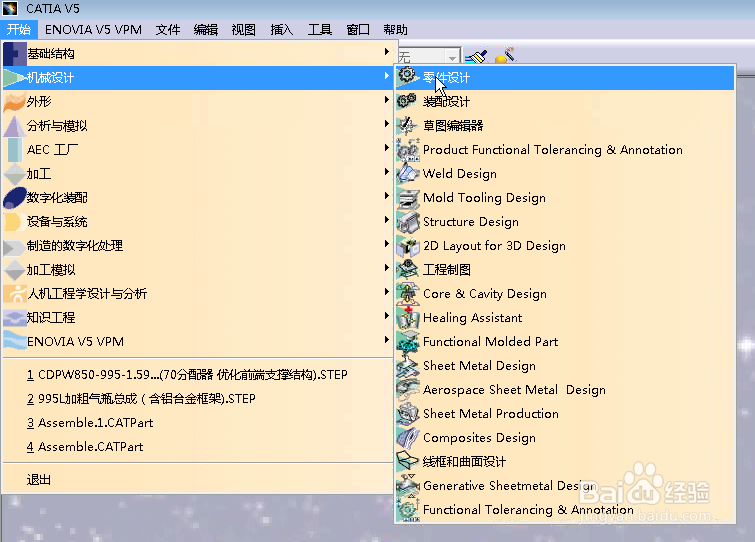
Task: Select 机械设计 menu entry
Action: point(198,77)
